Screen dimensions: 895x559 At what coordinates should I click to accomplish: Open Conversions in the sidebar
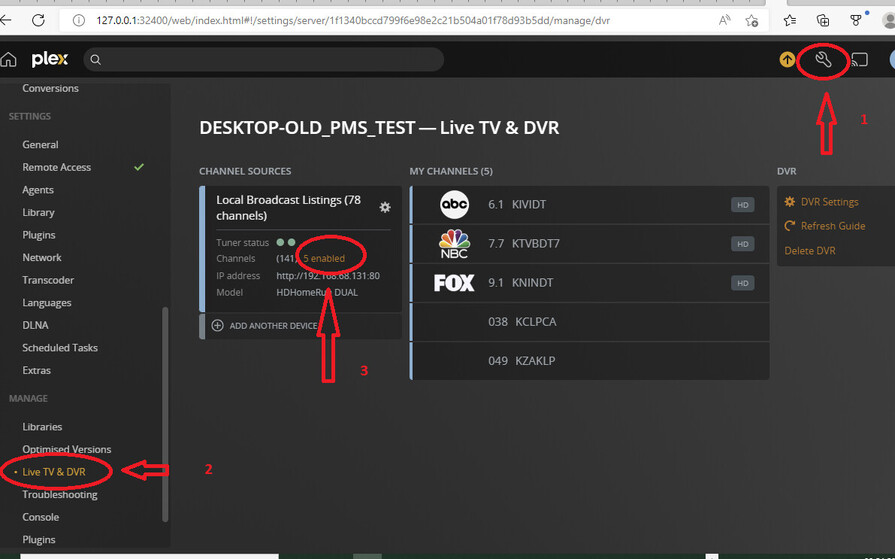pyautogui.click(x=50, y=89)
